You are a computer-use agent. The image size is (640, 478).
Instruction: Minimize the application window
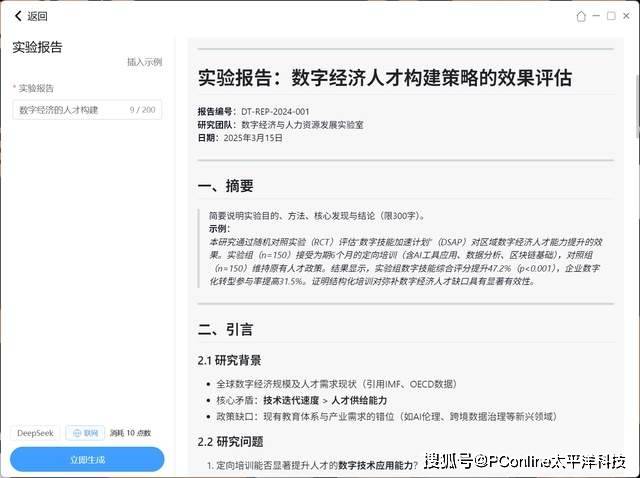[597, 16]
